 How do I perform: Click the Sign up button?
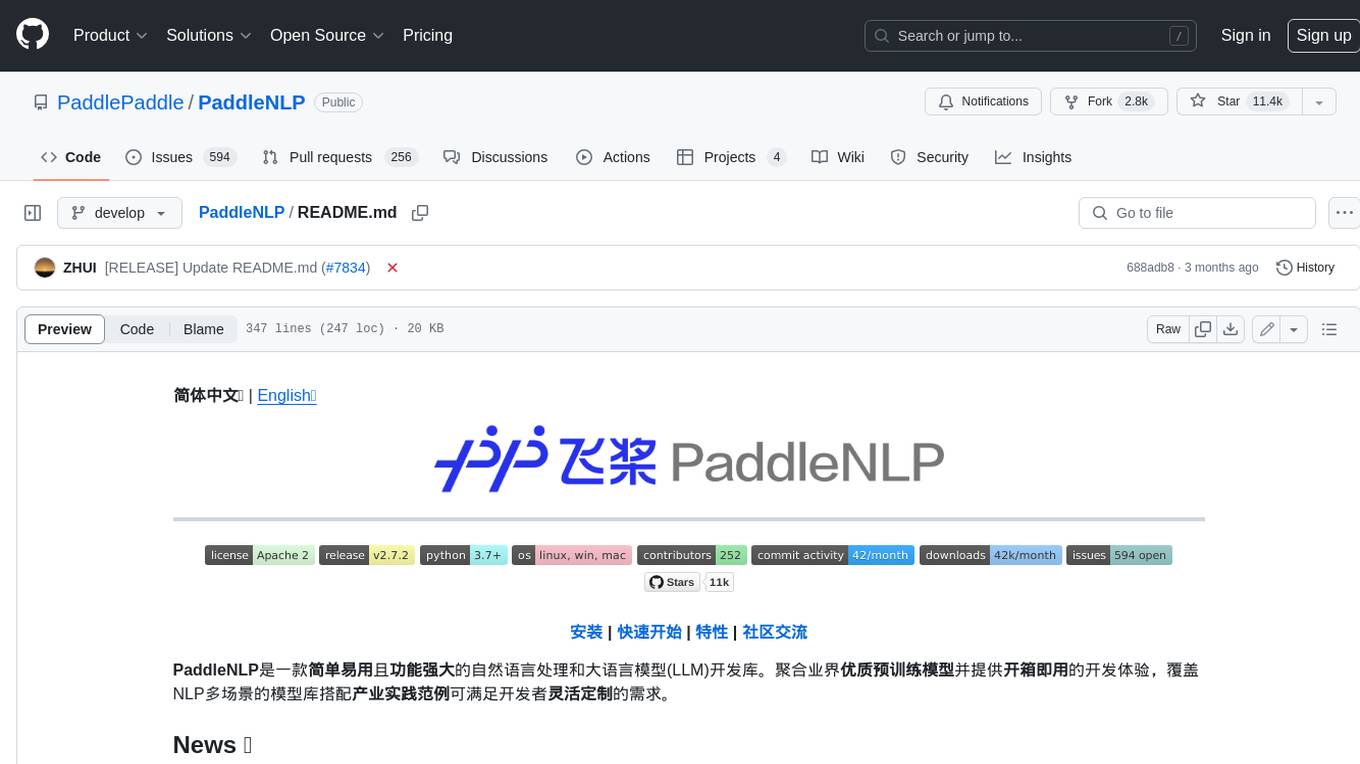pyautogui.click(x=1323, y=35)
